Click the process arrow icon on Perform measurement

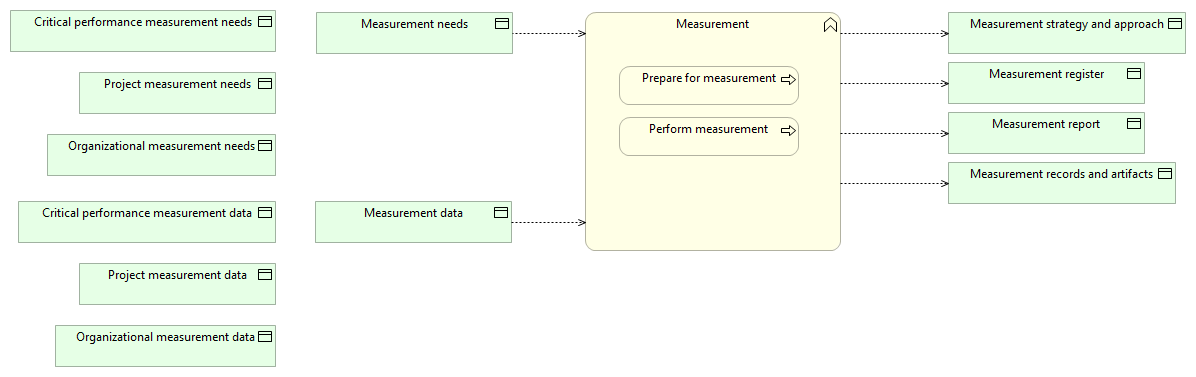(789, 130)
